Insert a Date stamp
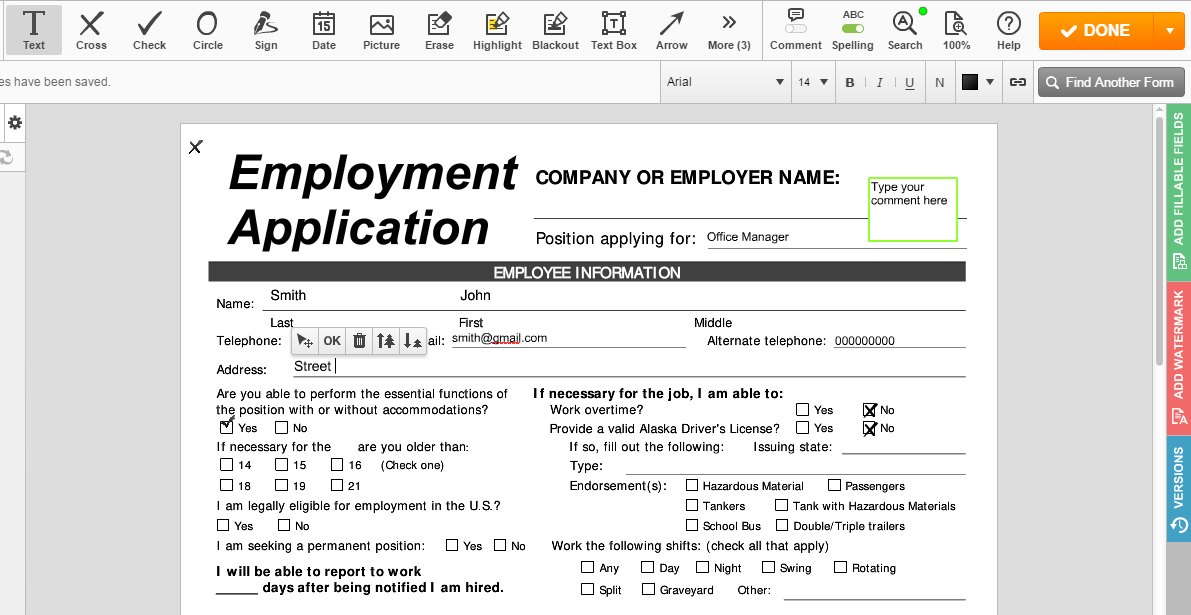 324,30
